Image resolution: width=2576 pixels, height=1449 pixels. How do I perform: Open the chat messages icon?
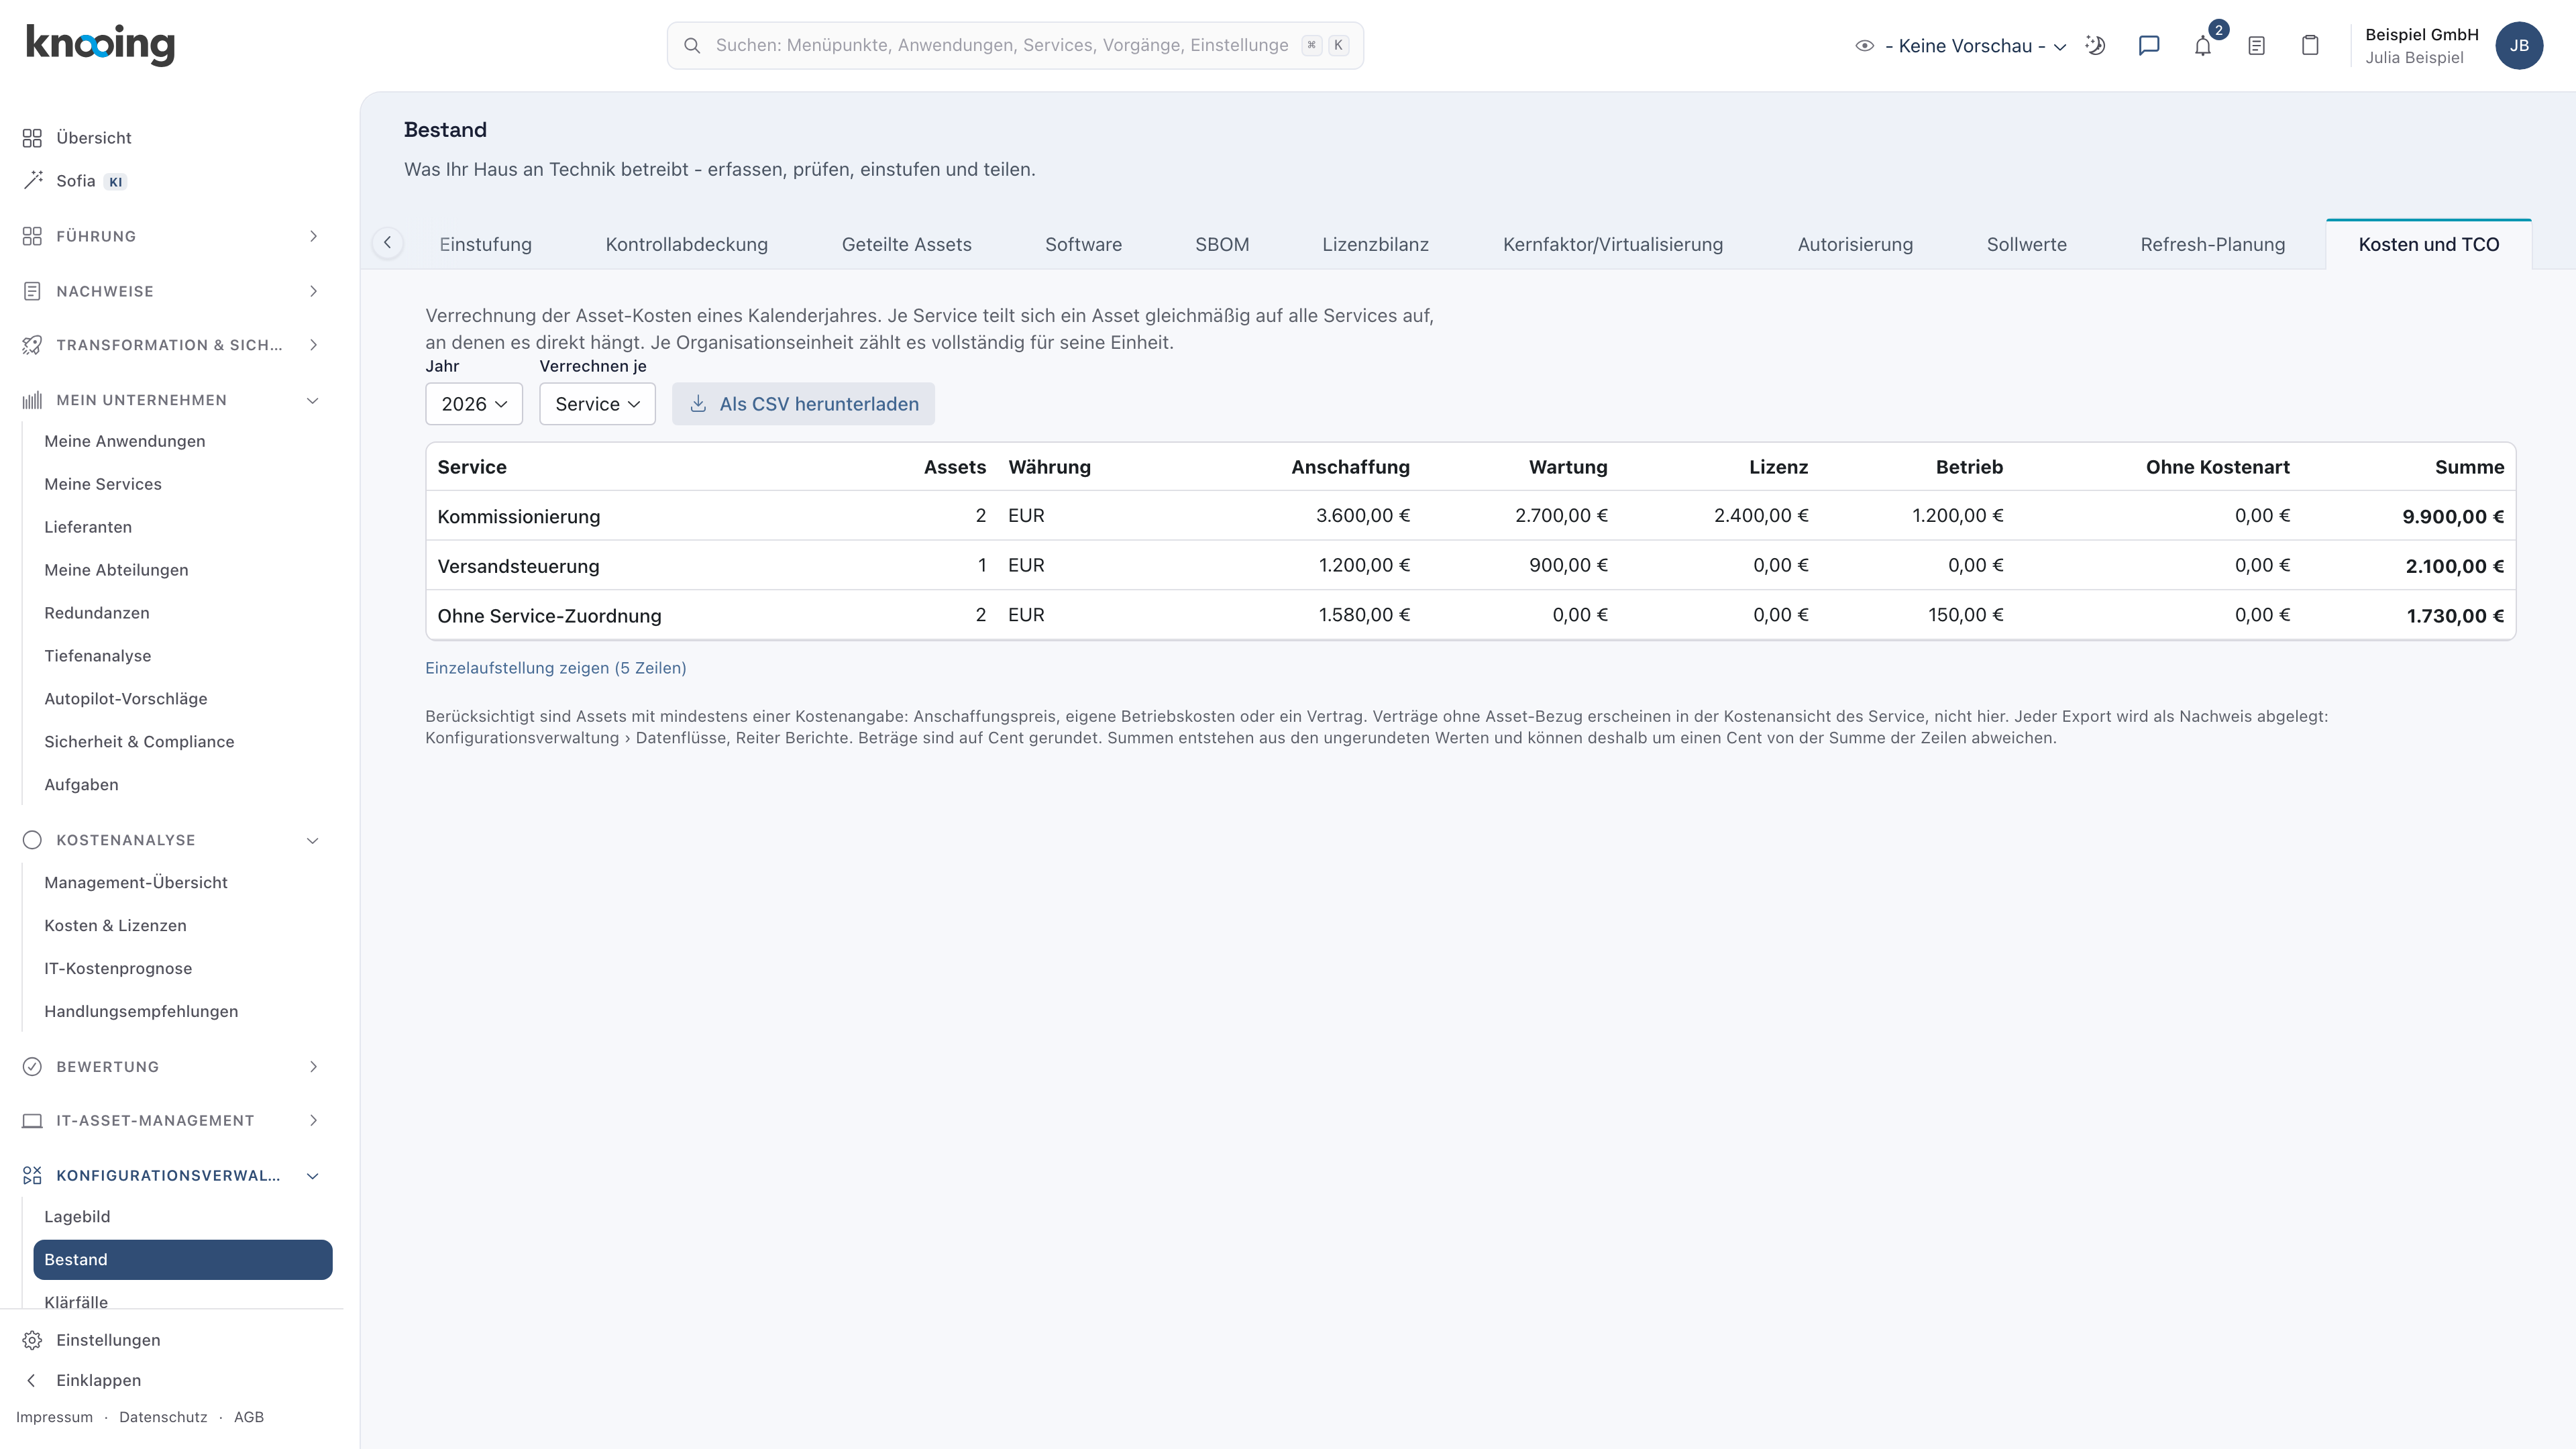point(2149,45)
